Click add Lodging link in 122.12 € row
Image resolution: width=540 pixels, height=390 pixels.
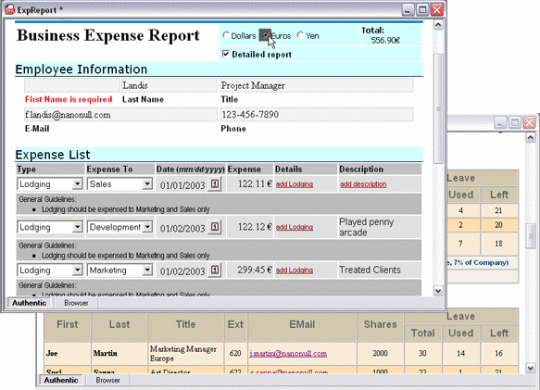point(294,227)
